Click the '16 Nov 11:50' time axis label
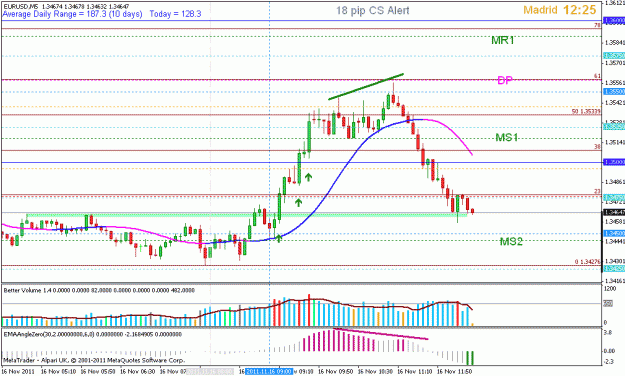This screenshot has height=376, width=625. [x=454, y=372]
